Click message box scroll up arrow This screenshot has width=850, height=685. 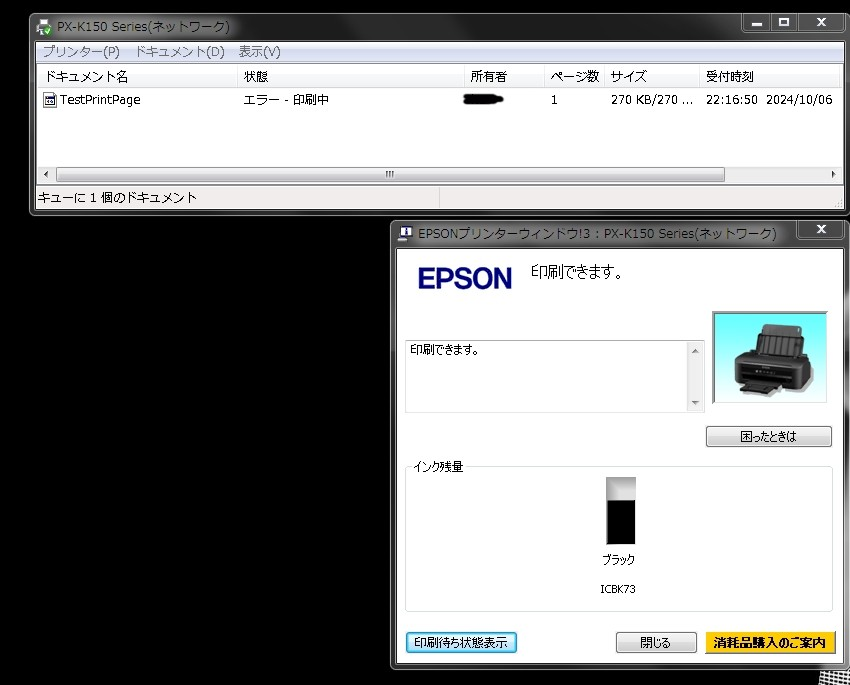[x=695, y=351]
